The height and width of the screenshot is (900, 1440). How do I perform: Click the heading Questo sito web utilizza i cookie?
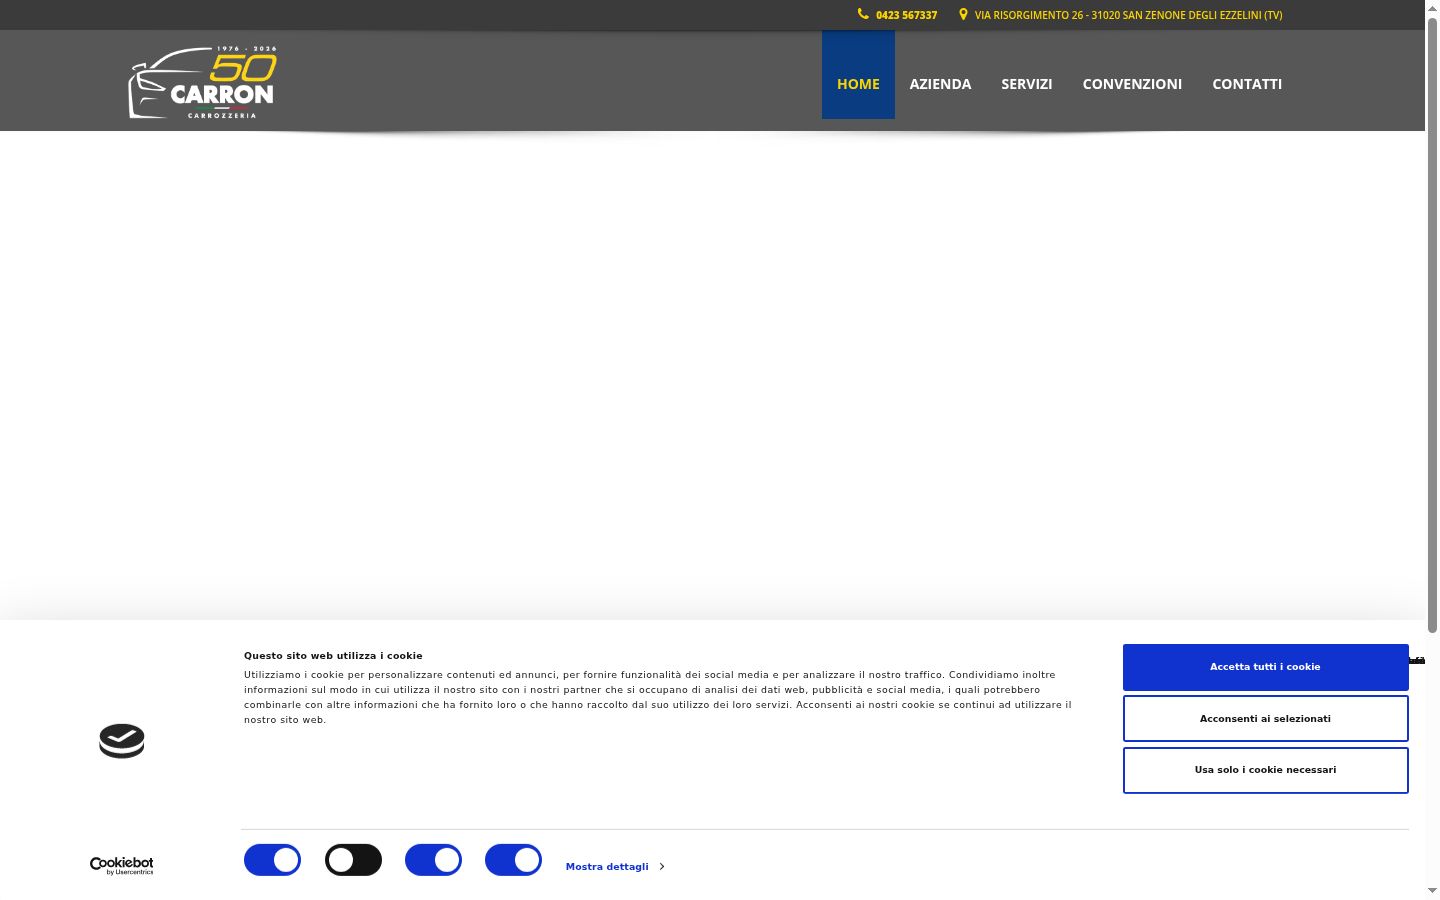point(333,656)
